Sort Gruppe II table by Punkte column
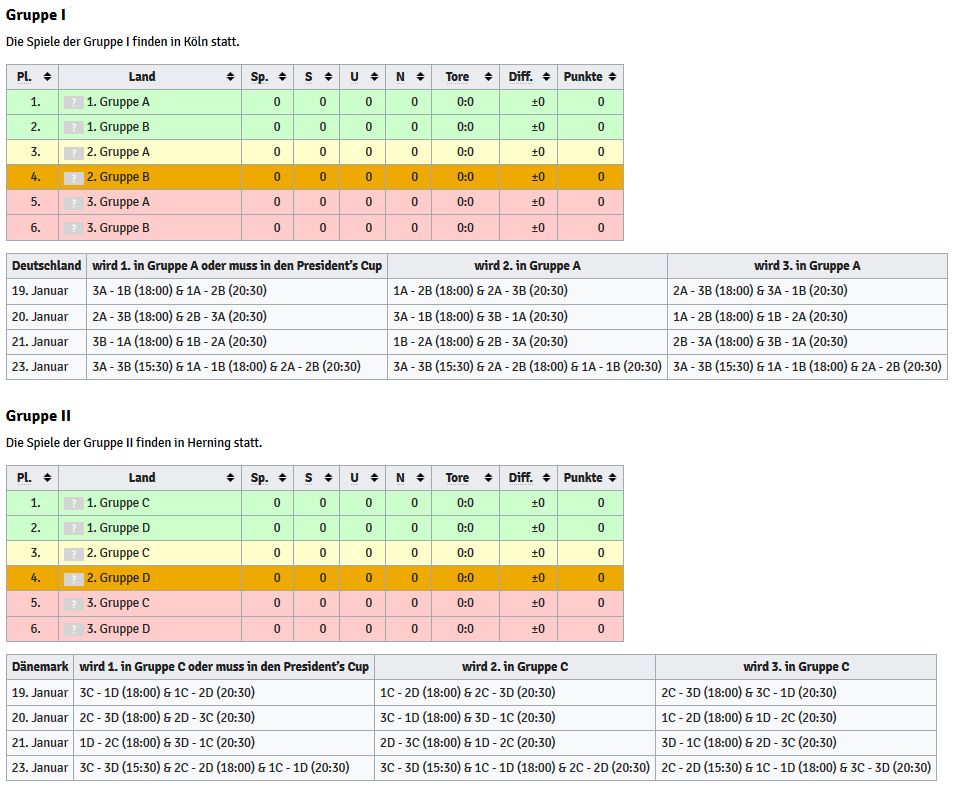Image resolution: width=954 pixels, height=788 pixels. 590,478
